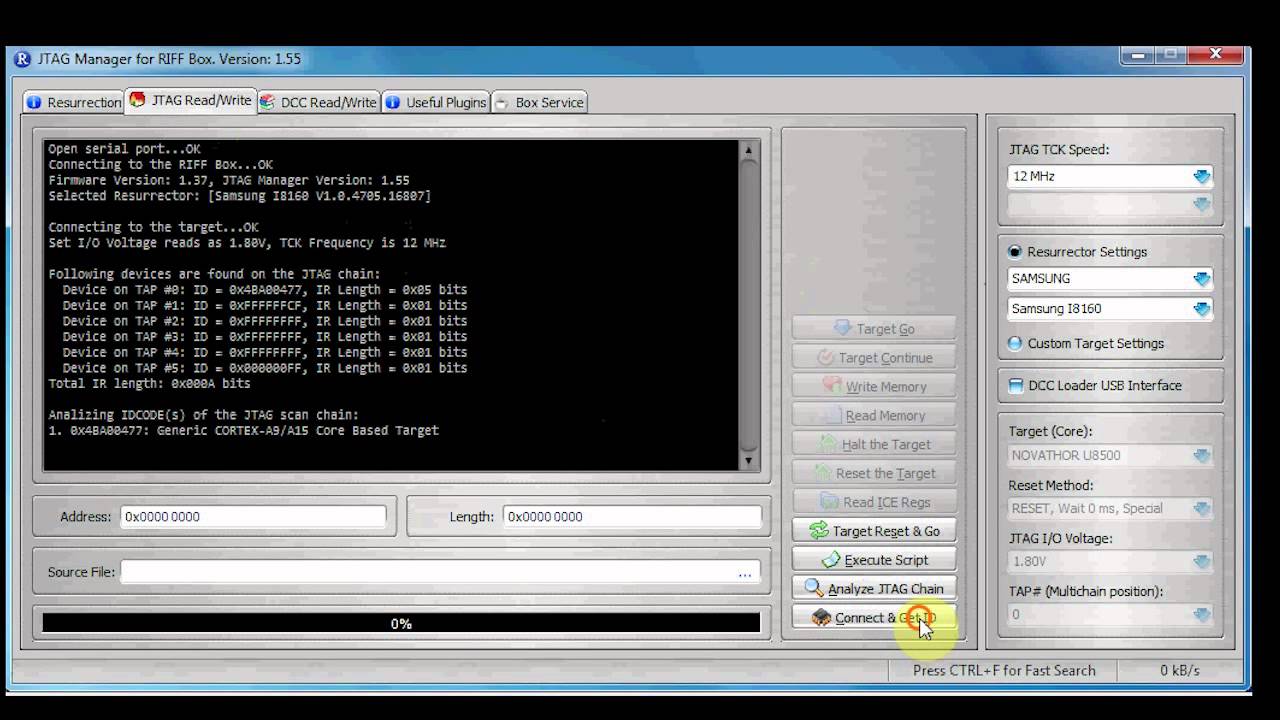Click the Read ICE Regs button

(874, 502)
